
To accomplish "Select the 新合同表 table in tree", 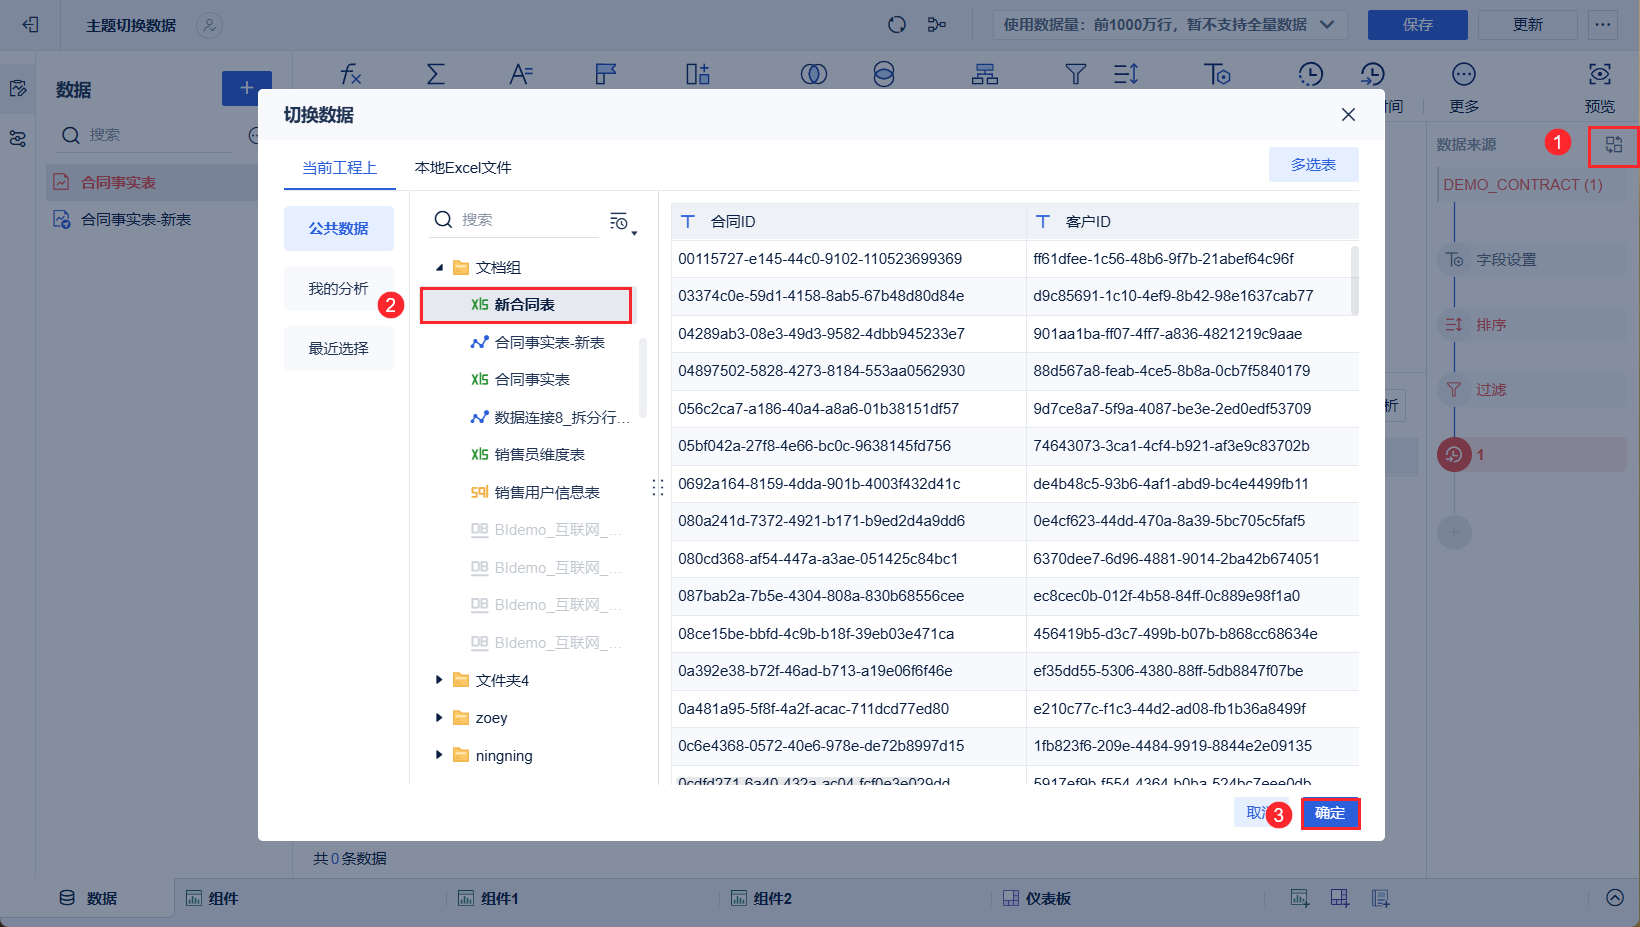I will 526,305.
